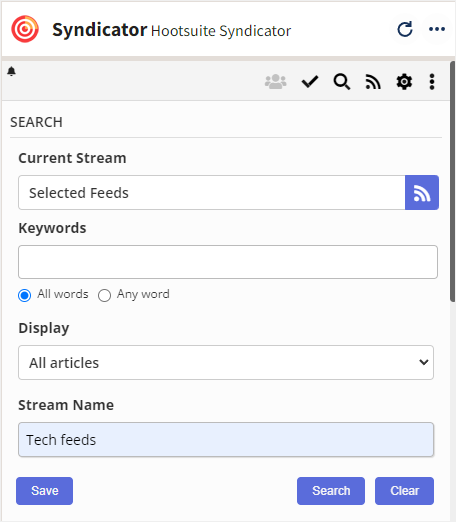Click the Stream Name field with Tech feeds
Image resolution: width=456 pixels, height=522 pixels.
click(x=226, y=439)
